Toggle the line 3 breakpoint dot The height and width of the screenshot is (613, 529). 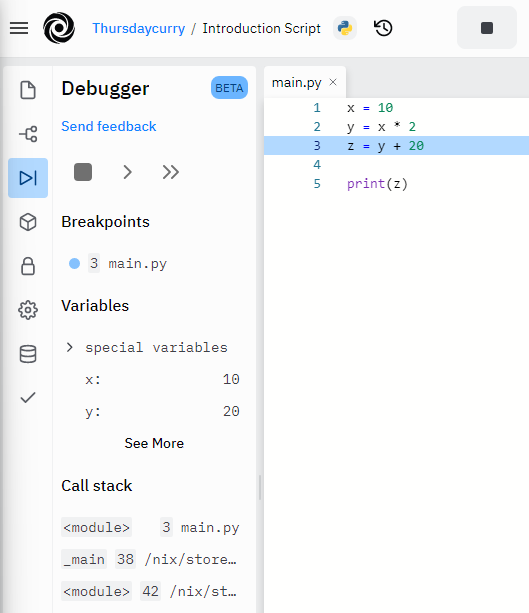click(74, 263)
